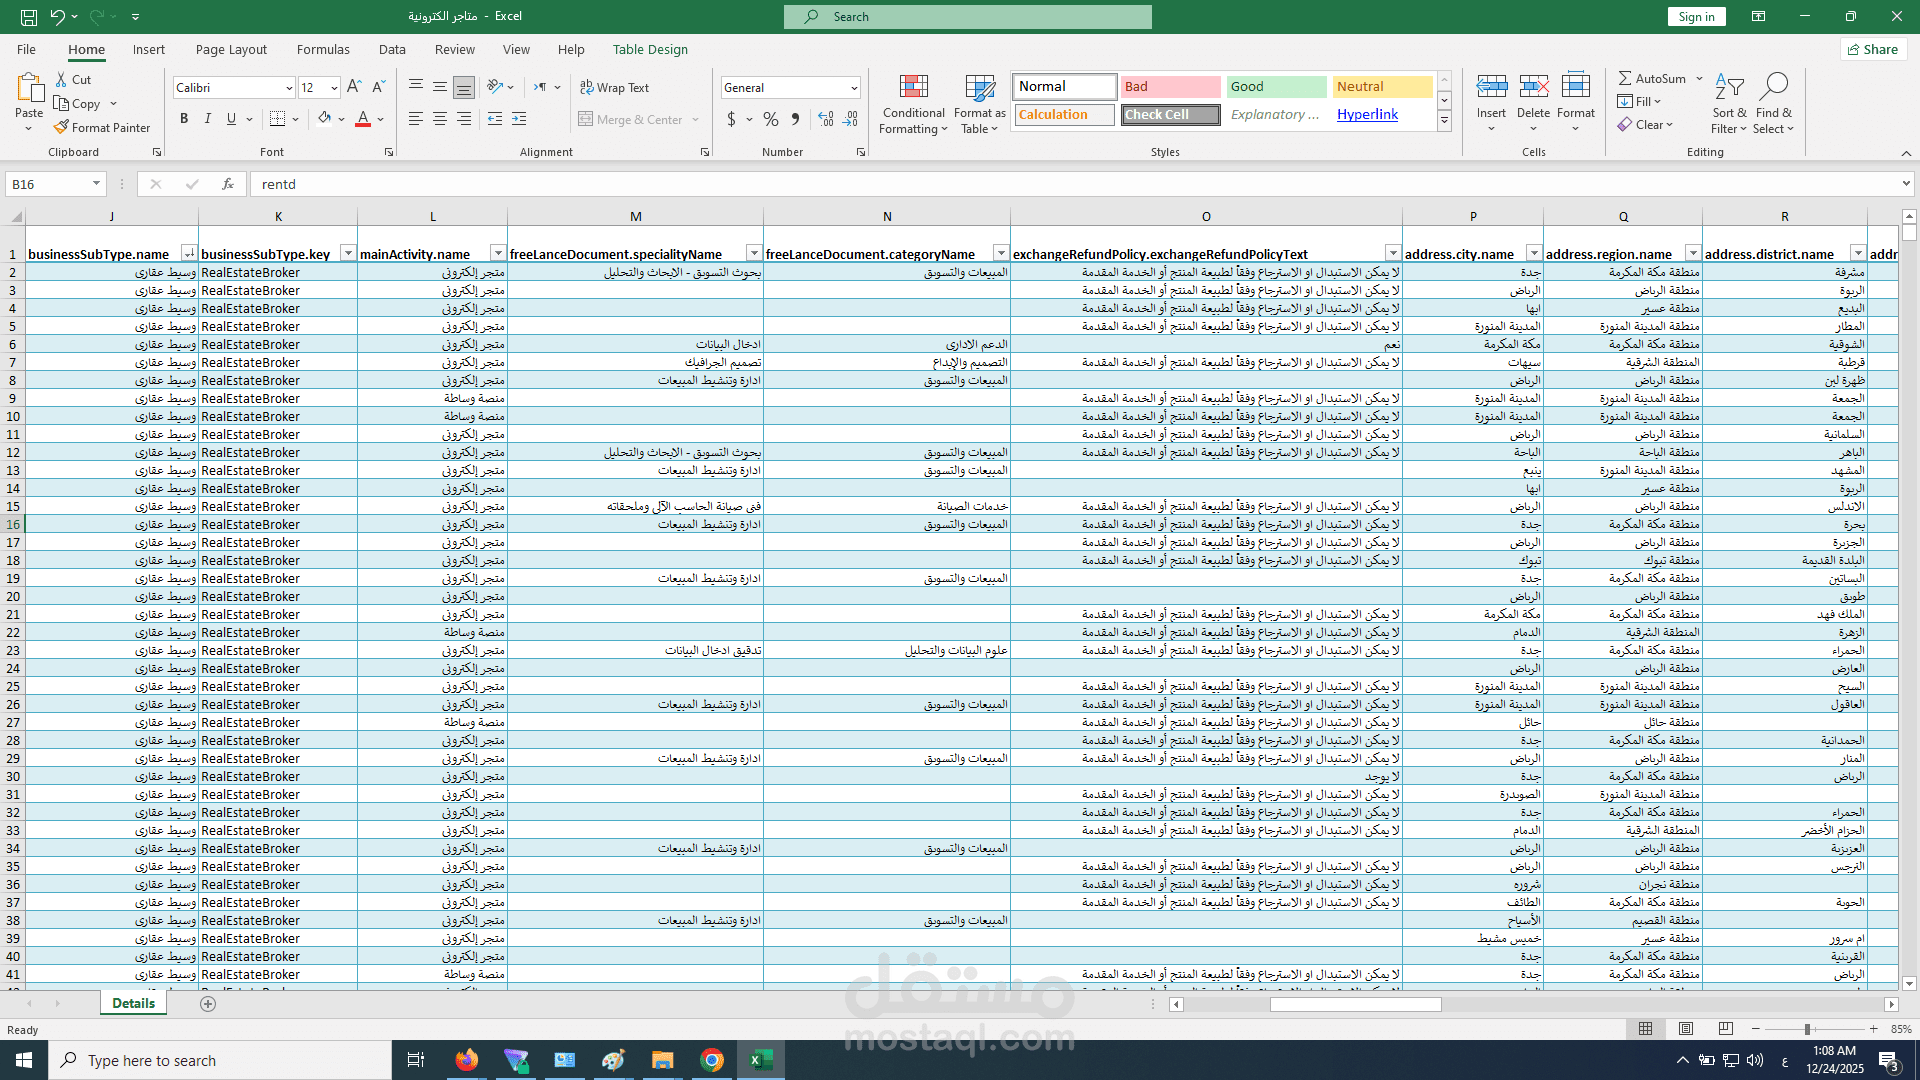Click the AutoSum sigma icon

pos(1625,78)
